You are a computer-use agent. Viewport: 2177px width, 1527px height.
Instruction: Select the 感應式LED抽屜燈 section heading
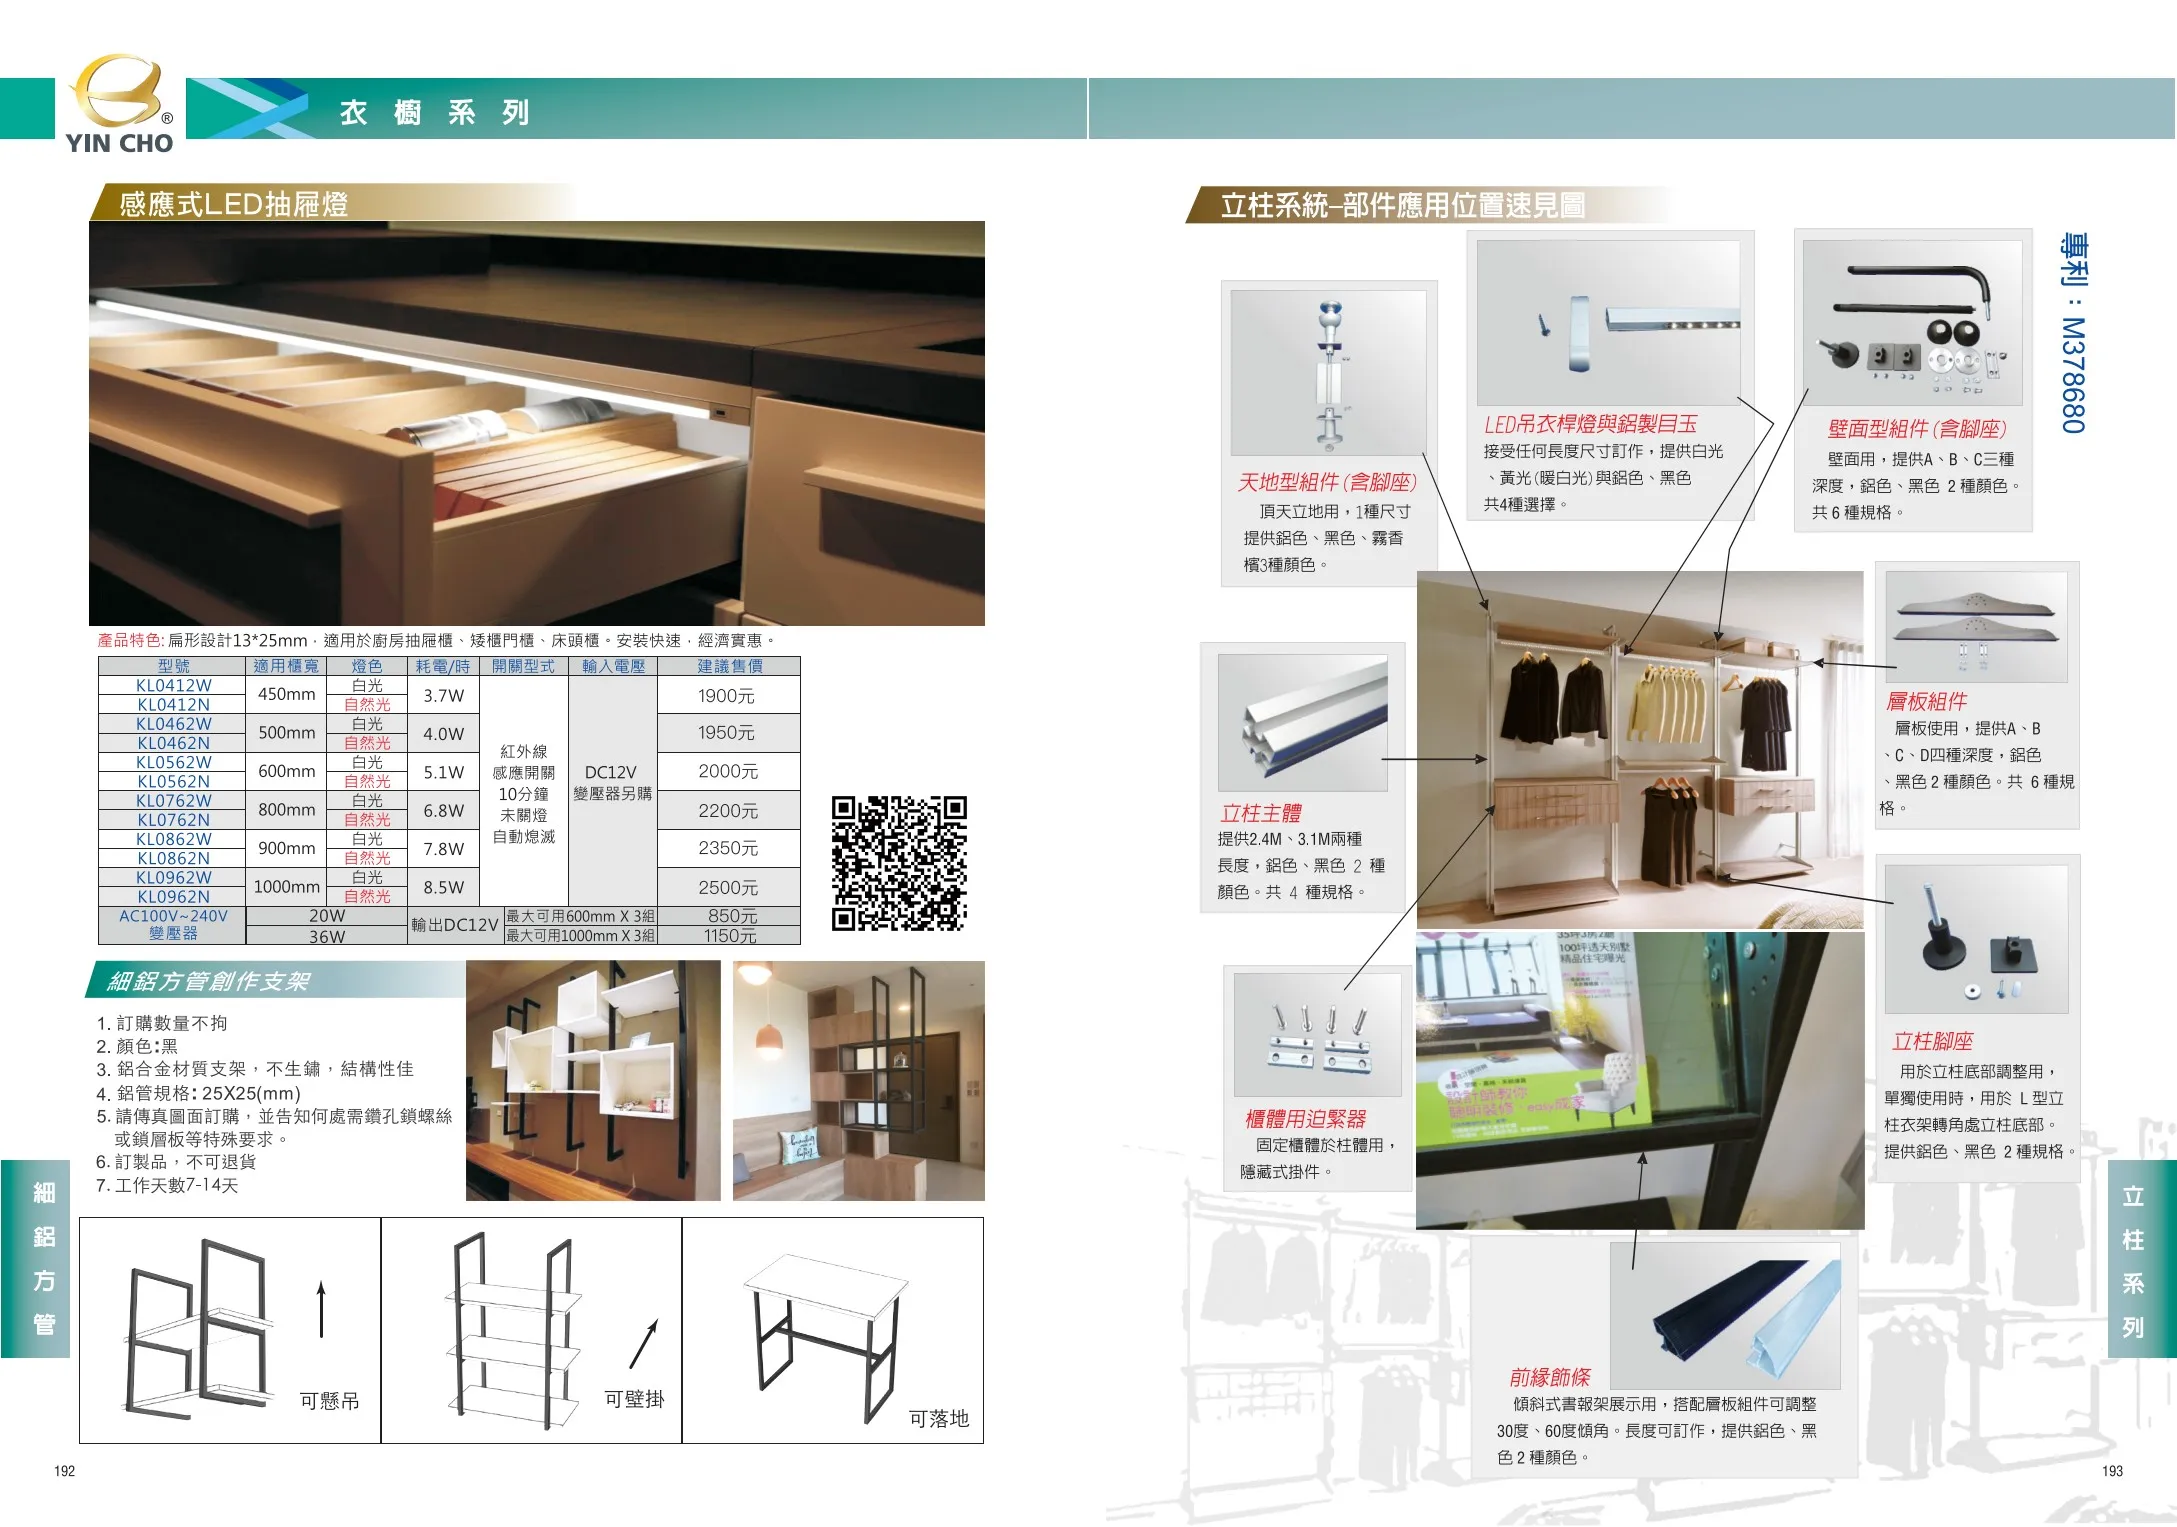[233, 204]
